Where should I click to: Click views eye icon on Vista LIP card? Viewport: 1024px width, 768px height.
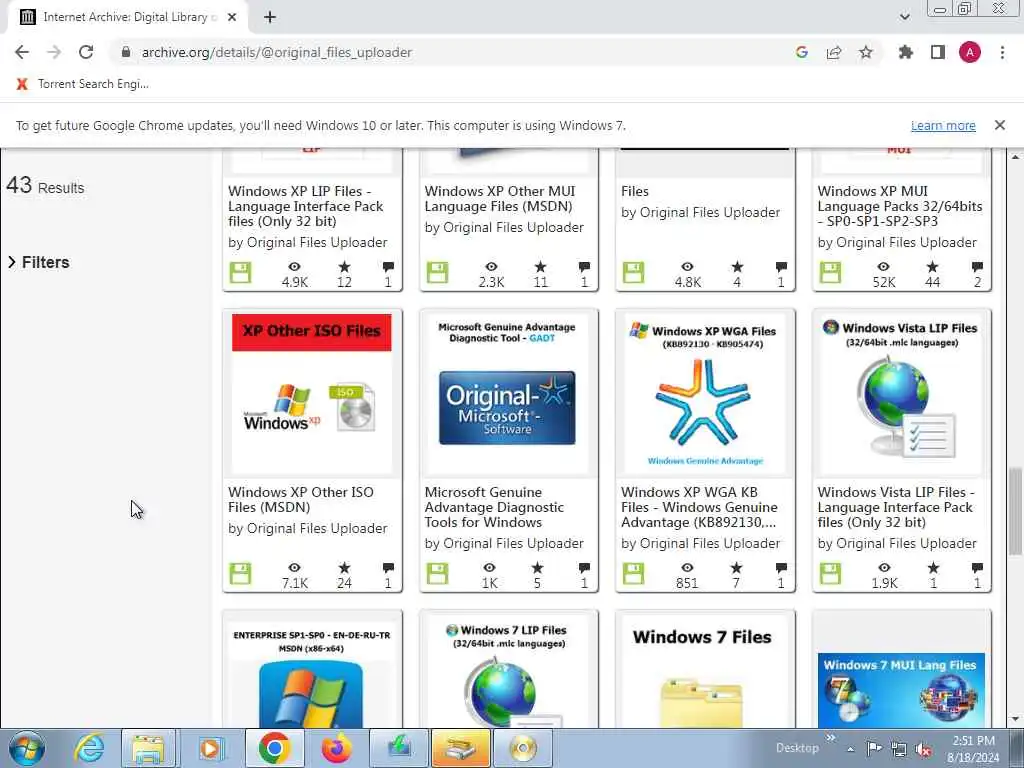[x=884, y=568]
